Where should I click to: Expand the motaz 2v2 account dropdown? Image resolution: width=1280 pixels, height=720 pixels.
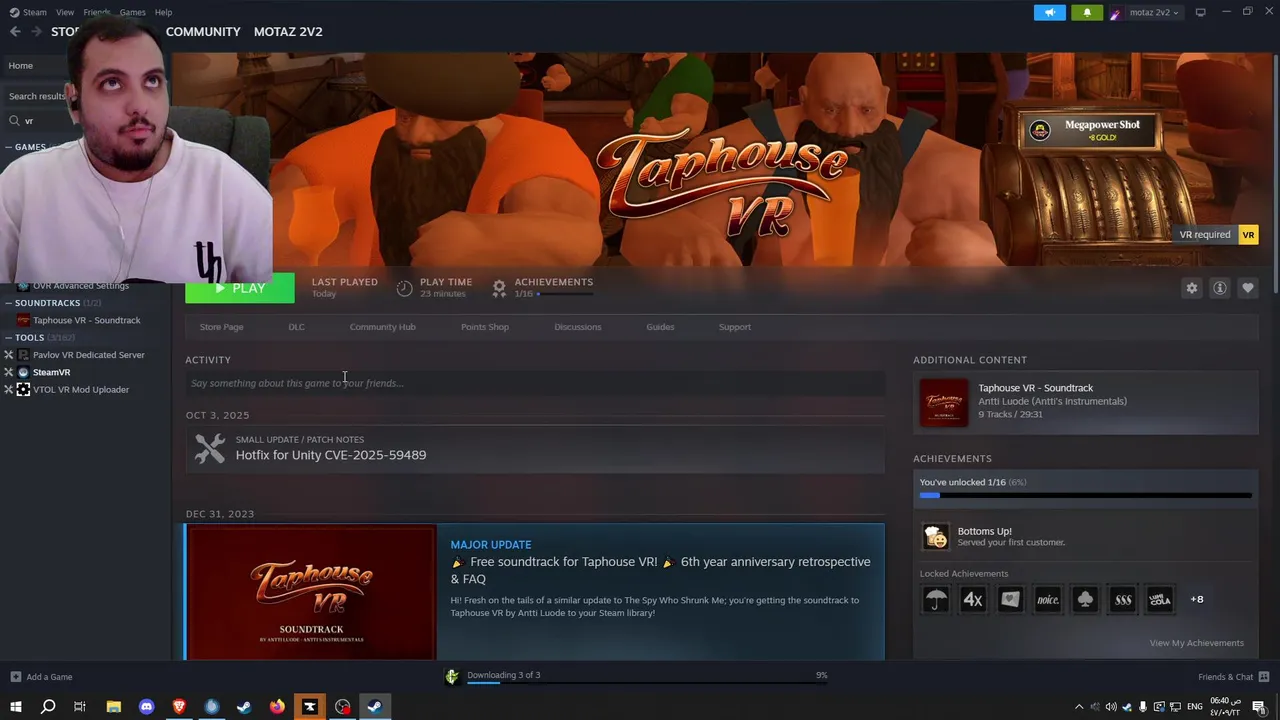[x=1155, y=13]
